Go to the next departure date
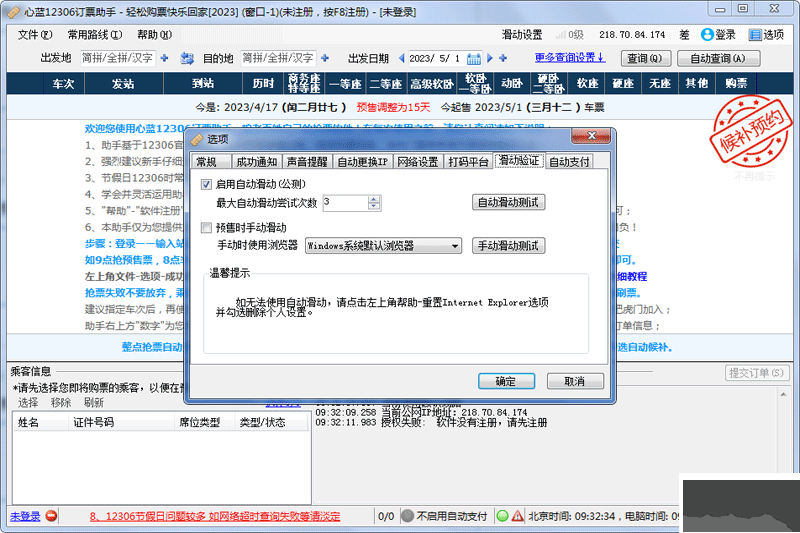The image size is (800, 533). coord(490,58)
